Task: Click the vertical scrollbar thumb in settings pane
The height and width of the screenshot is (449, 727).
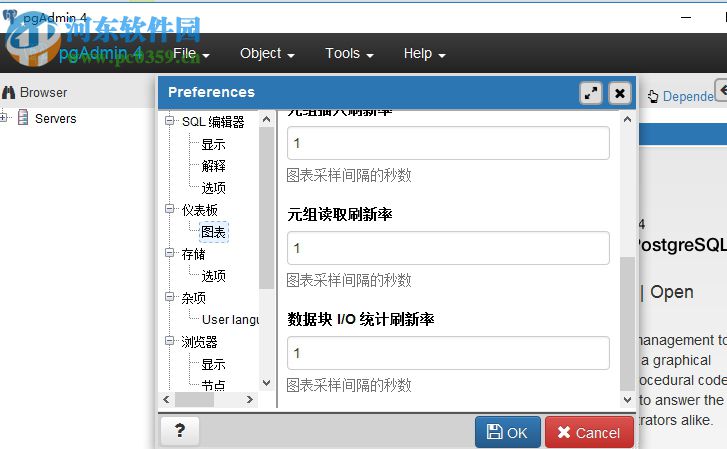Action: [627, 324]
